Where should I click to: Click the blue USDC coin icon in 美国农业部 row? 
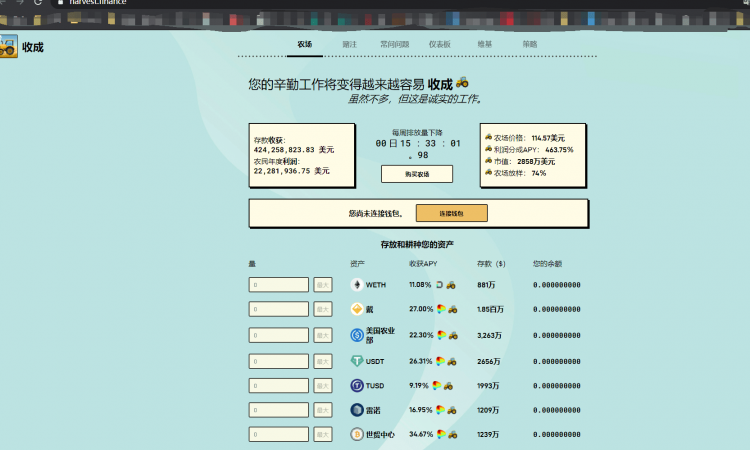(x=357, y=335)
